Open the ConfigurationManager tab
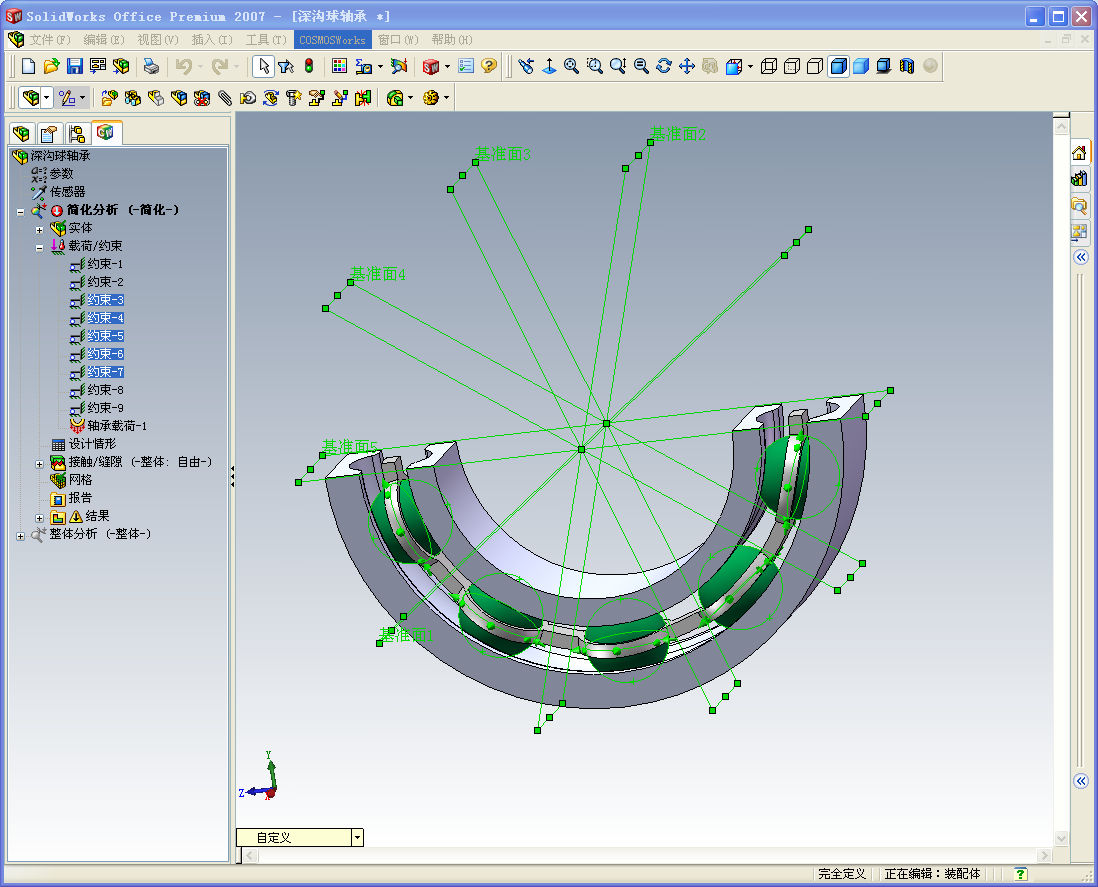This screenshot has height=887, width=1098. coord(77,133)
